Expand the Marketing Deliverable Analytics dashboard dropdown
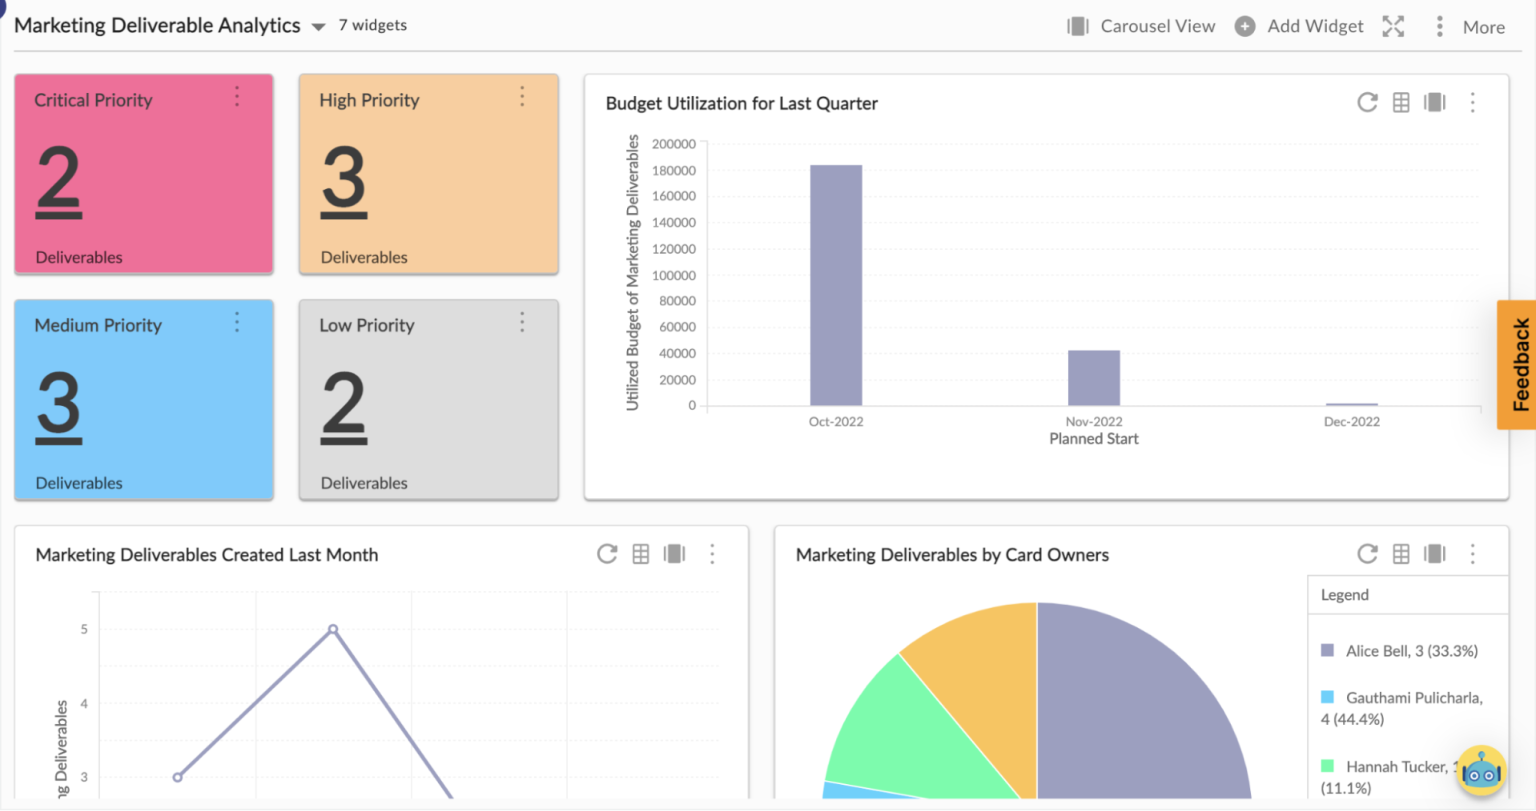The height and width of the screenshot is (811, 1536). (x=318, y=27)
